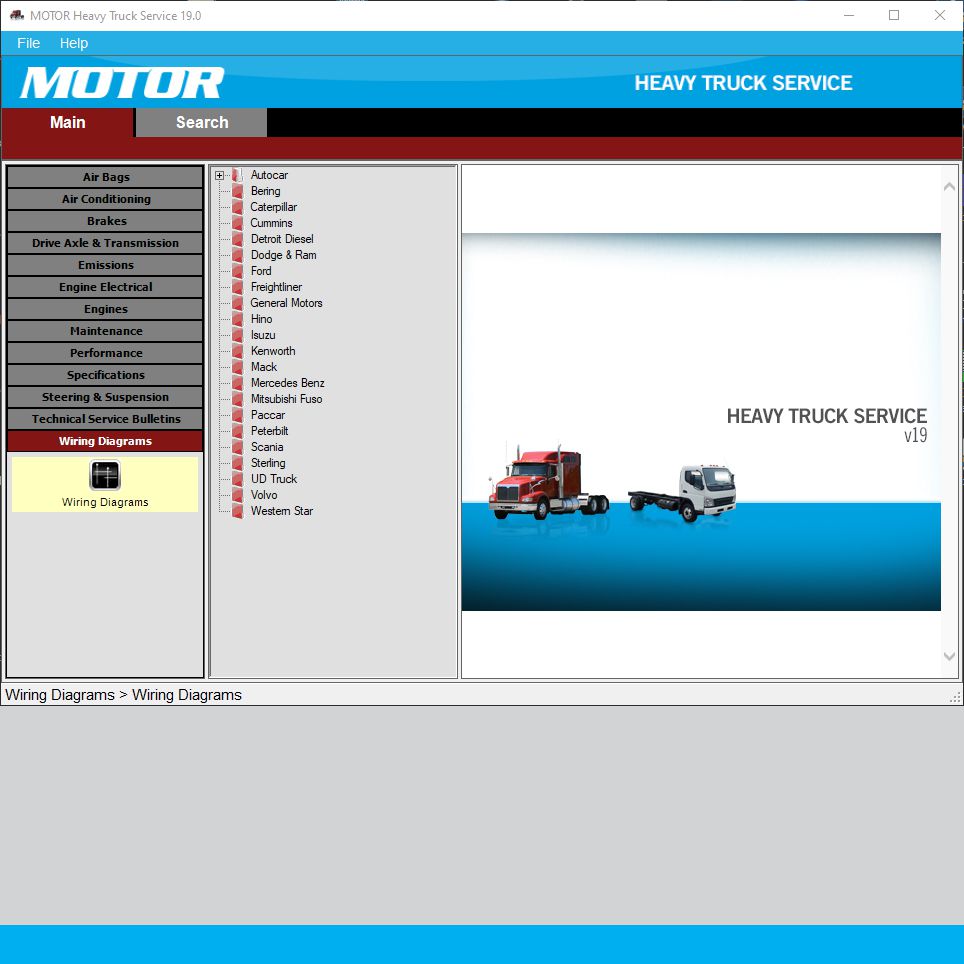Open the Help menu
Viewport: 964px width, 964px height.
click(73, 43)
